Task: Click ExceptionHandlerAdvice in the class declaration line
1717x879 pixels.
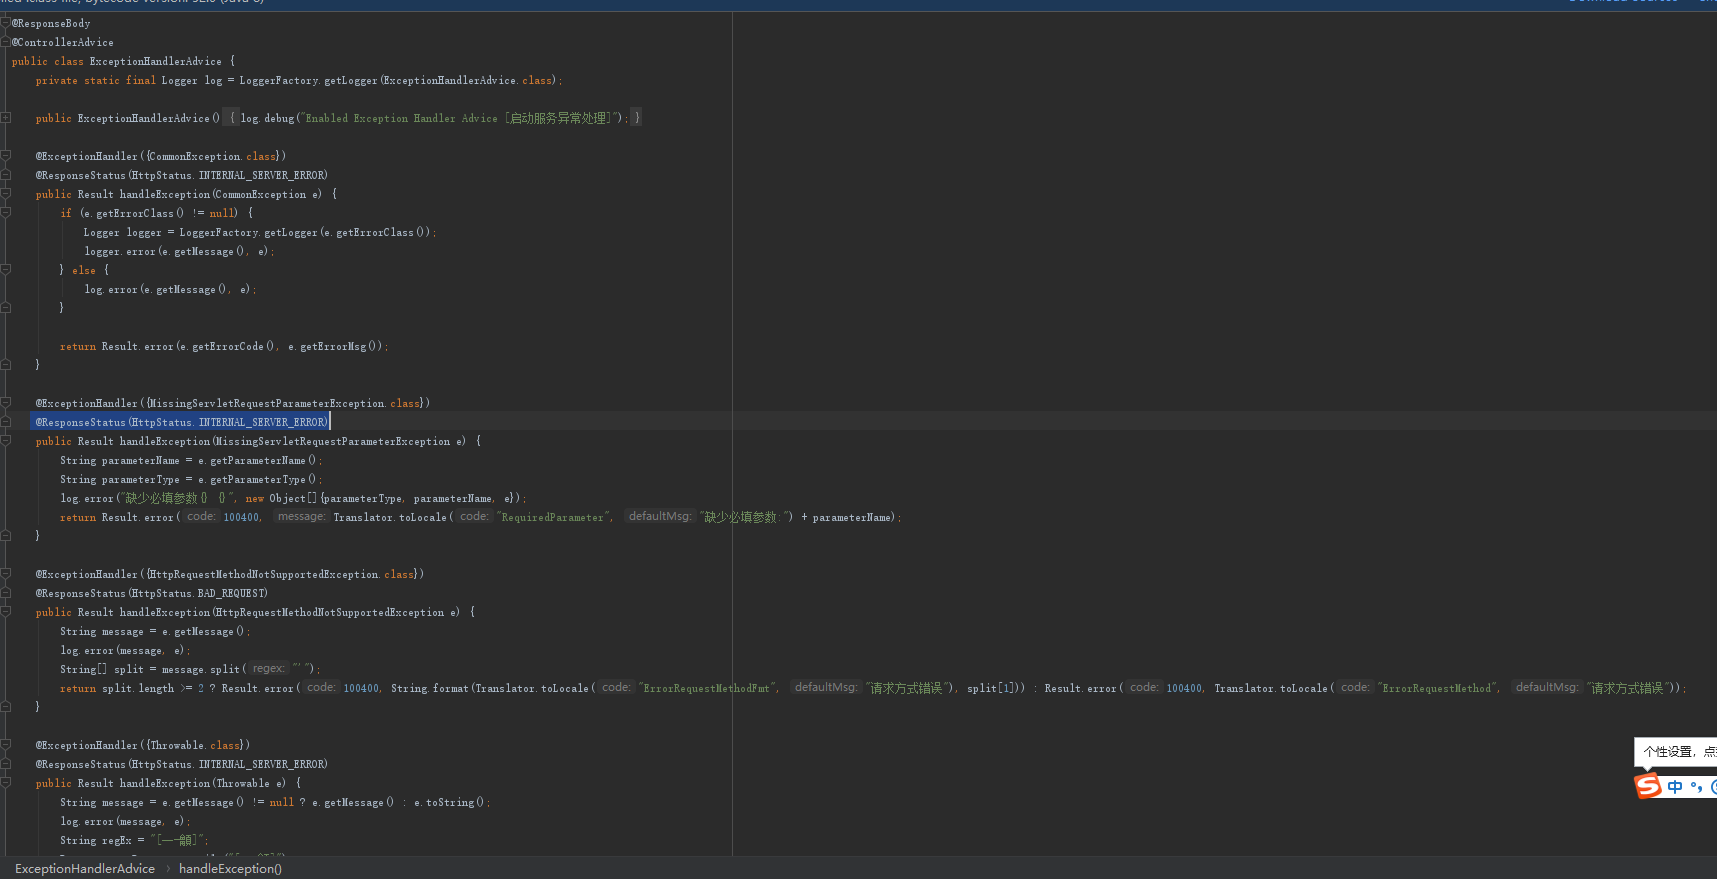Action: coord(156,61)
